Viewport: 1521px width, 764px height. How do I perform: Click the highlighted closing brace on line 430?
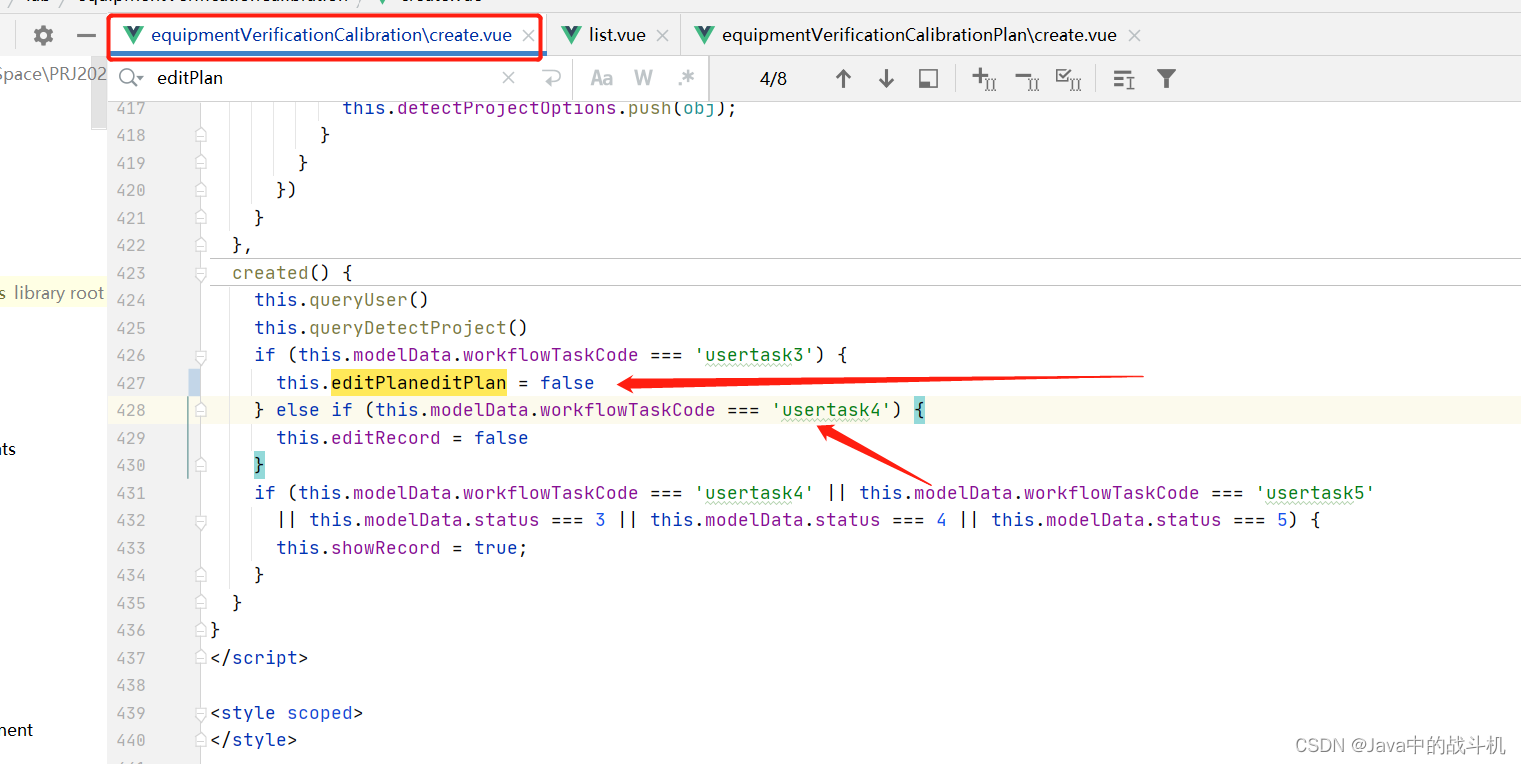pyautogui.click(x=259, y=465)
